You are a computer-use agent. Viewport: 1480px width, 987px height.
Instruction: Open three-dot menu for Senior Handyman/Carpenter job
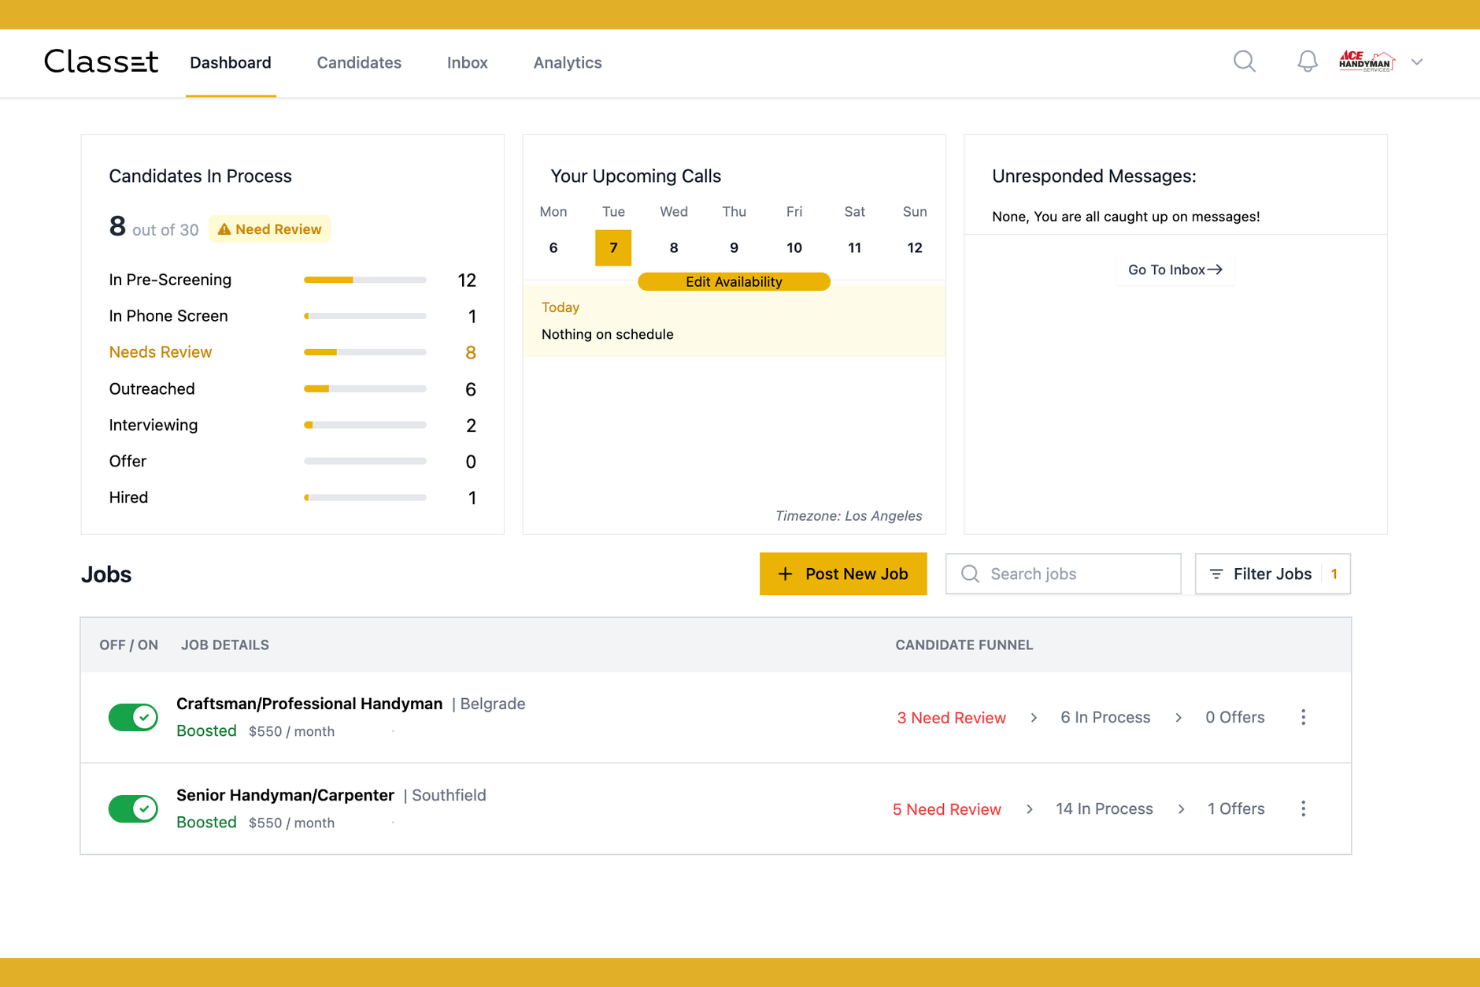(1303, 808)
